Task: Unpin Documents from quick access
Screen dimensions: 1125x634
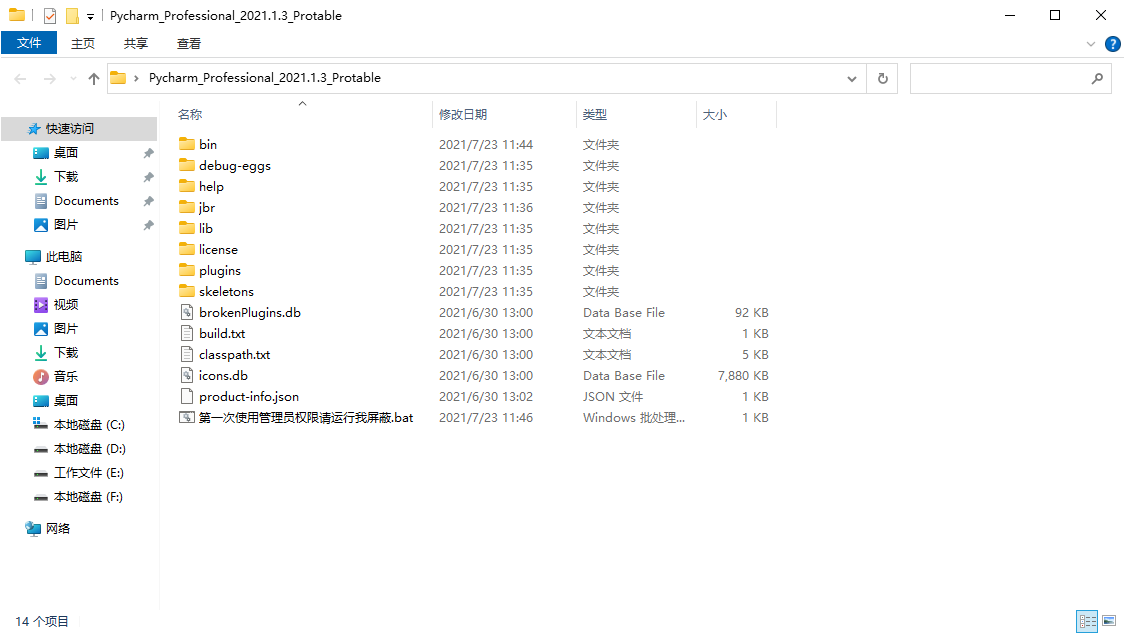Action: click(149, 201)
